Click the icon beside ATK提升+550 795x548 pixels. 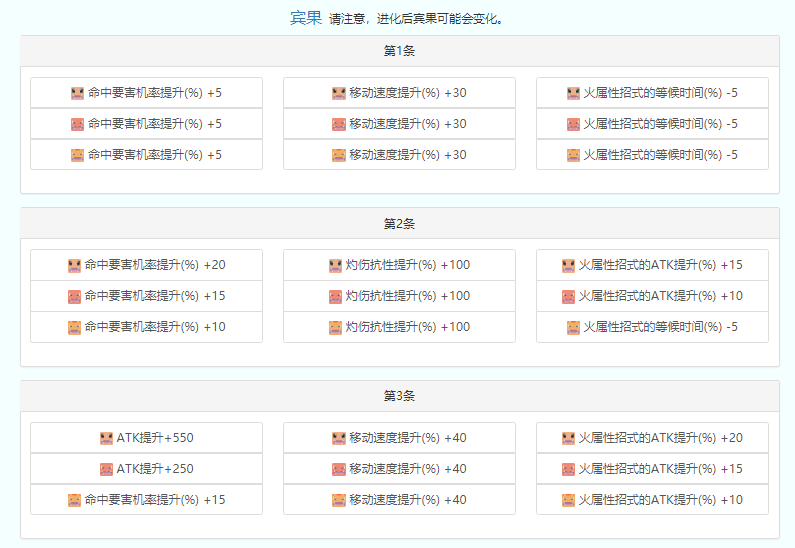coord(107,438)
